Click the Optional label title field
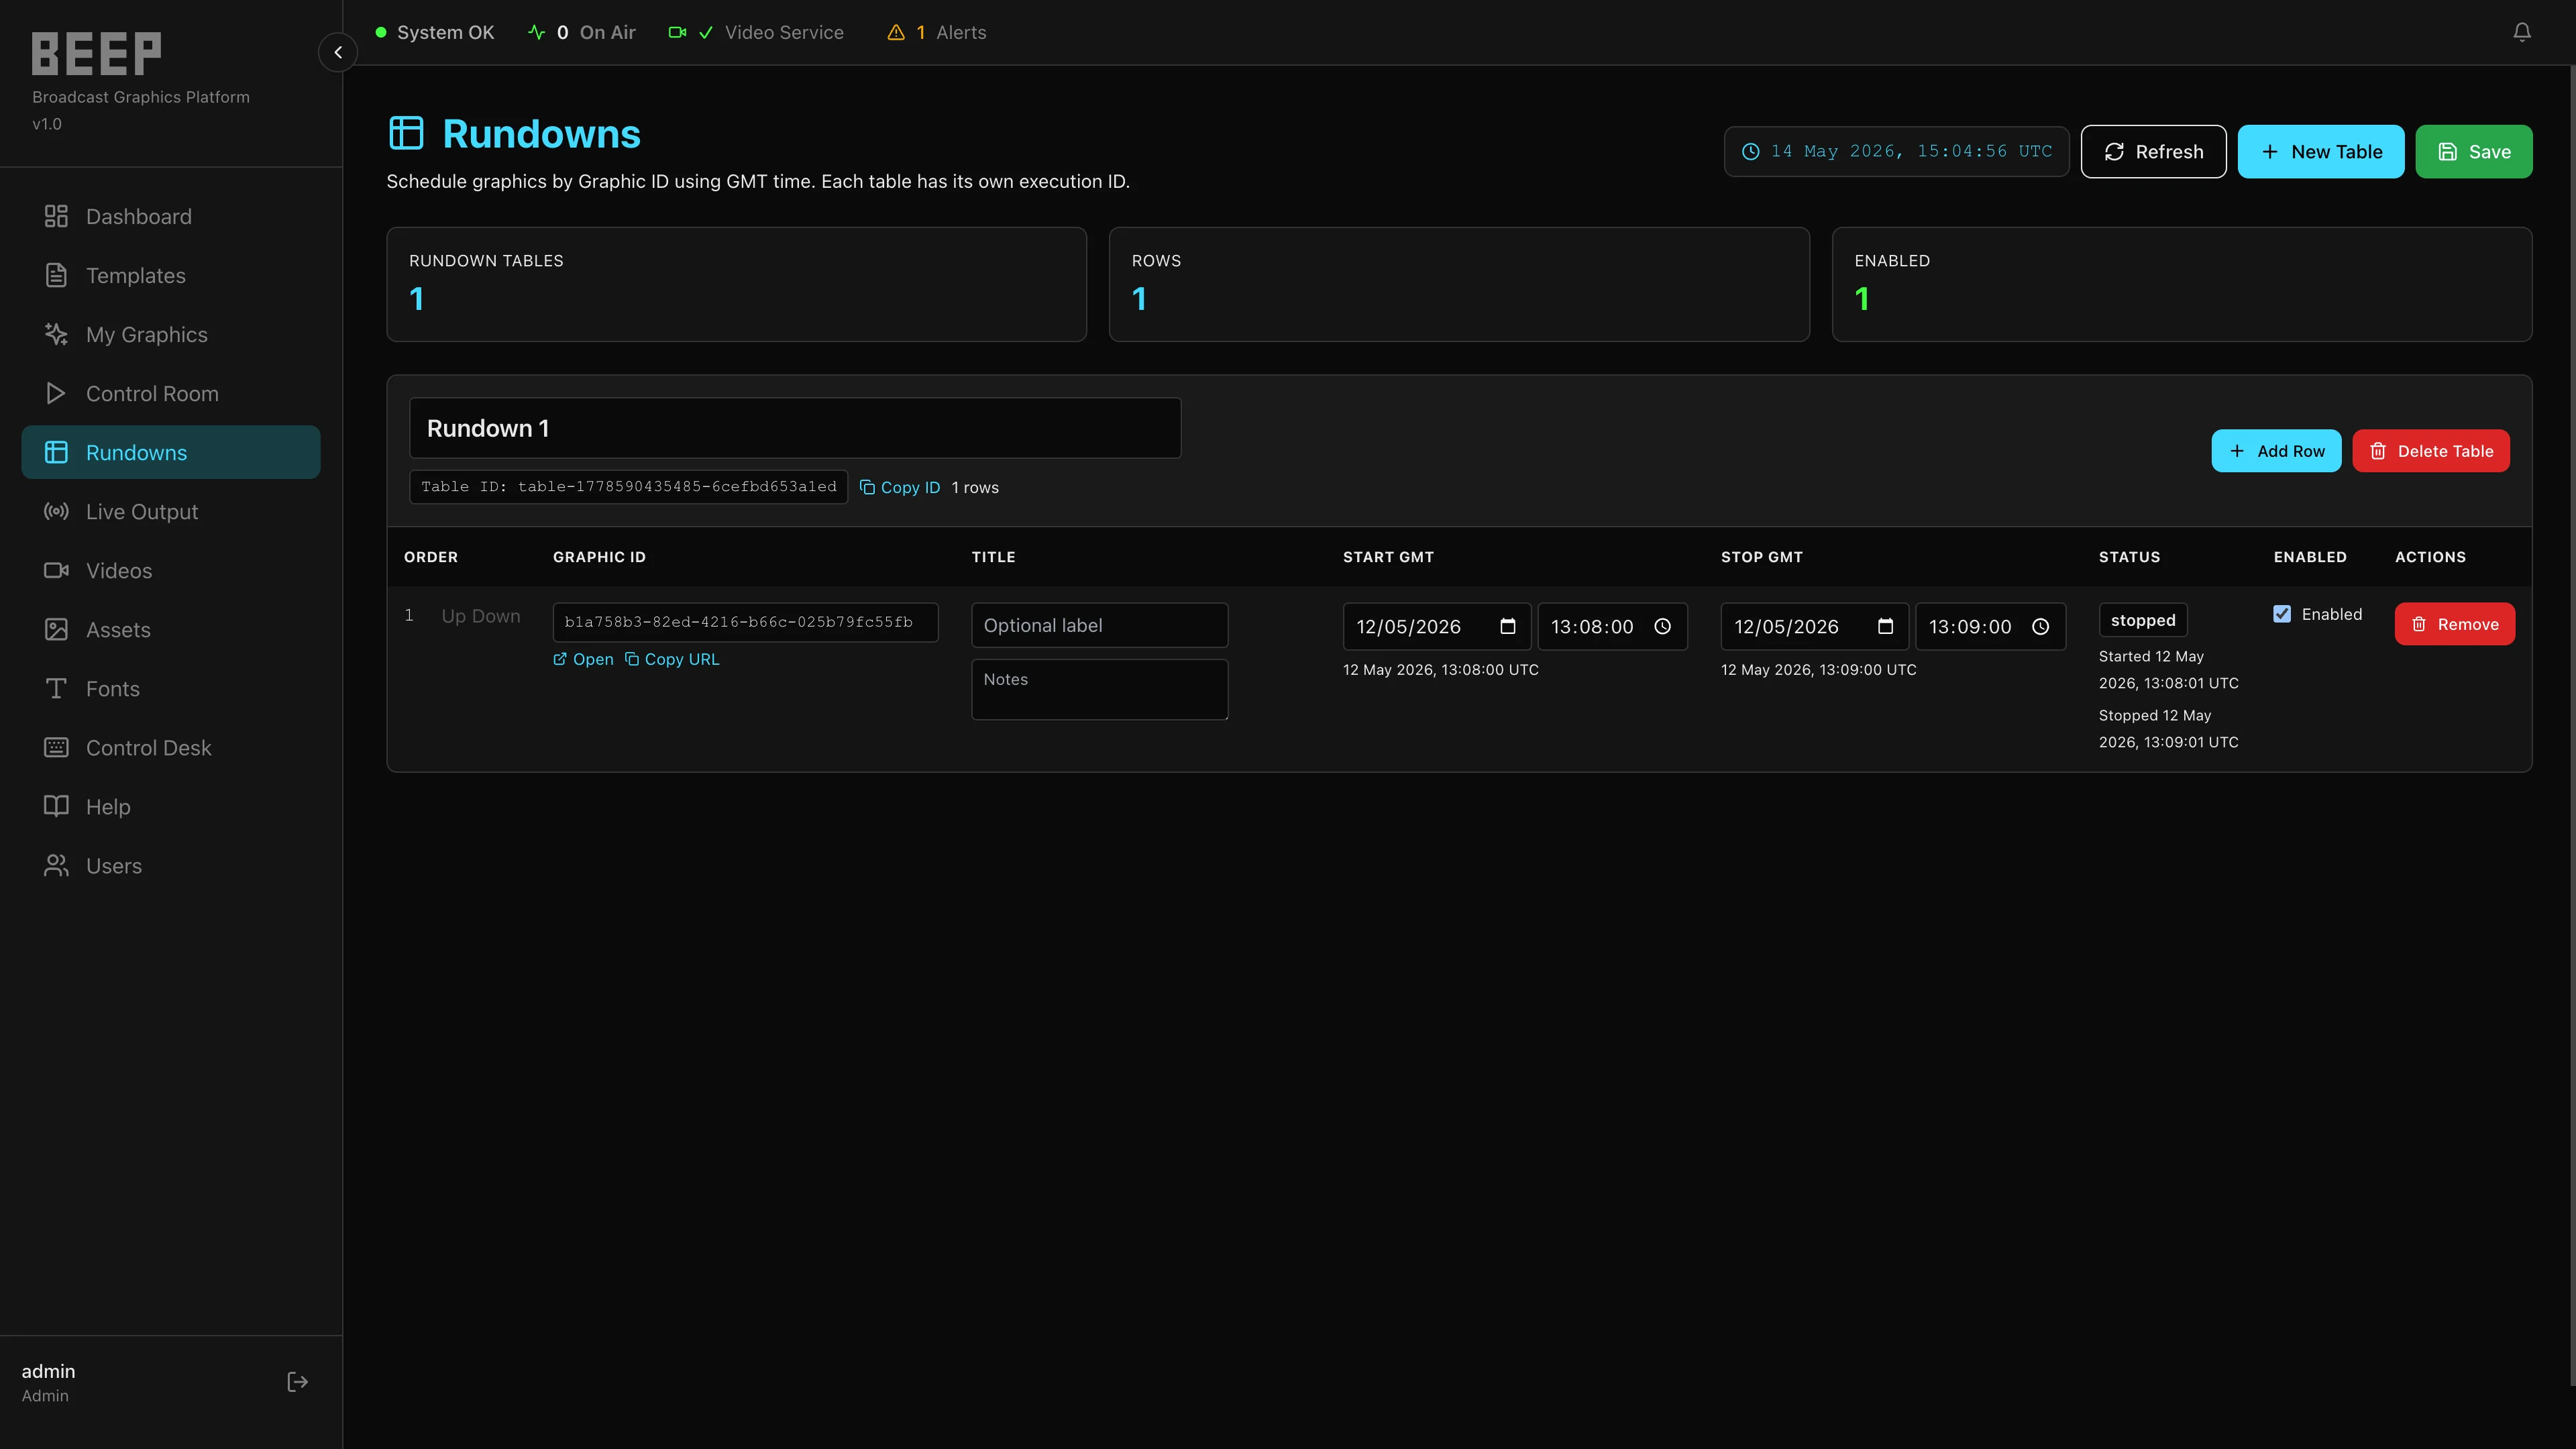Image resolution: width=2576 pixels, height=1449 pixels. [x=1099, y=625]
